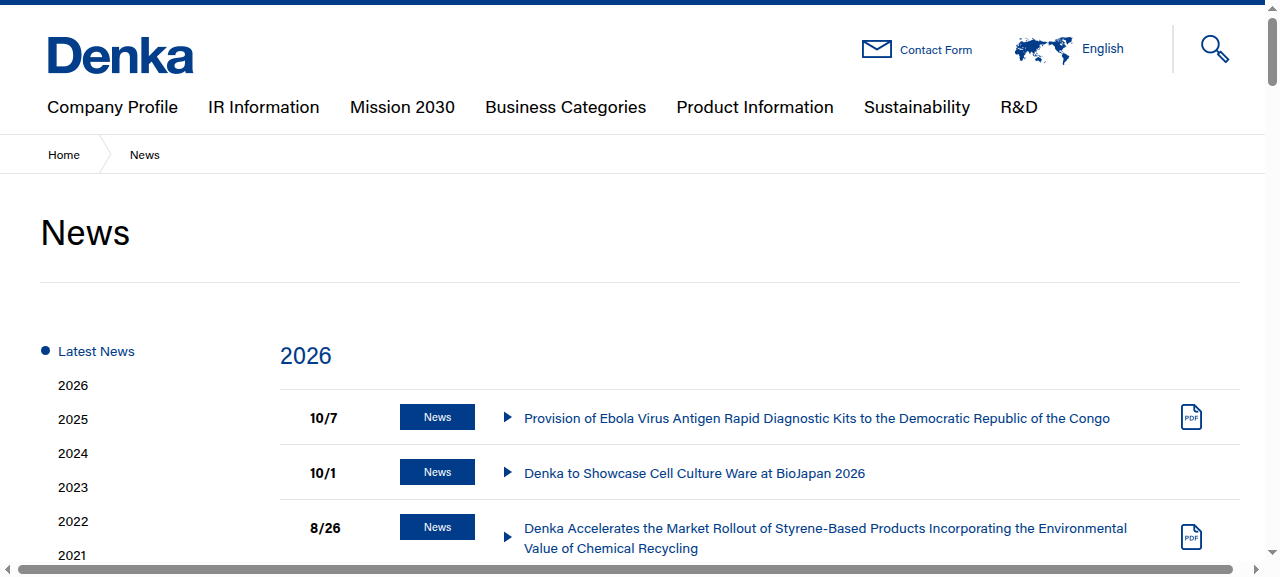Click arrow beside the Styrene-Based Products headline
This screenshot has height=577, width=1280.
[508, 537]
